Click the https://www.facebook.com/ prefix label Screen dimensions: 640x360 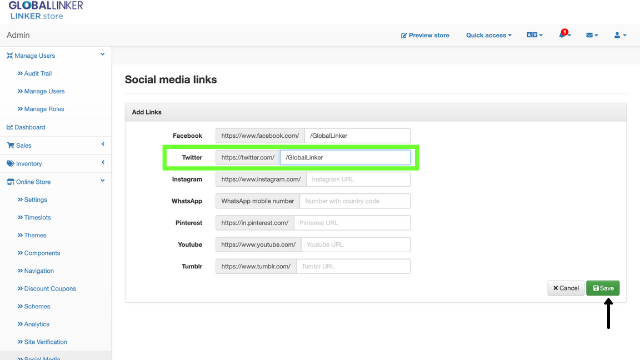[260, 136]
